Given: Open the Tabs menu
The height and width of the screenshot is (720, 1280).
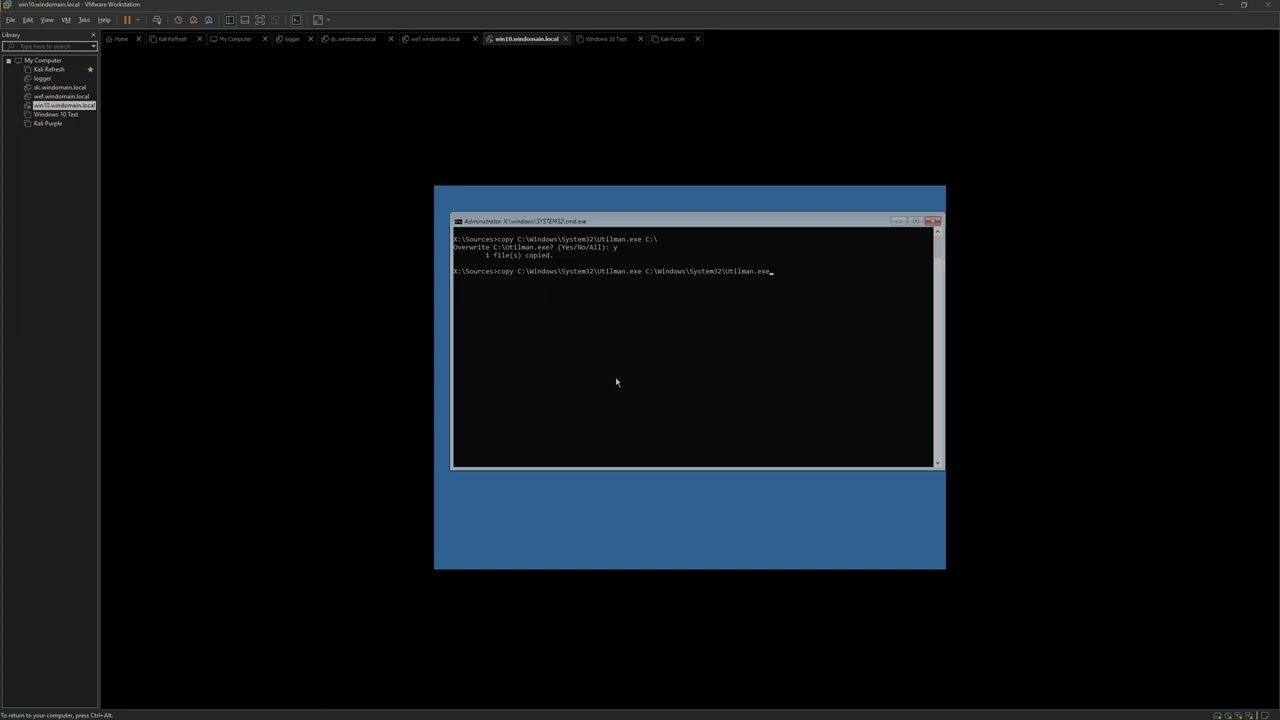Looking at the screenshot, I should 84,20.
